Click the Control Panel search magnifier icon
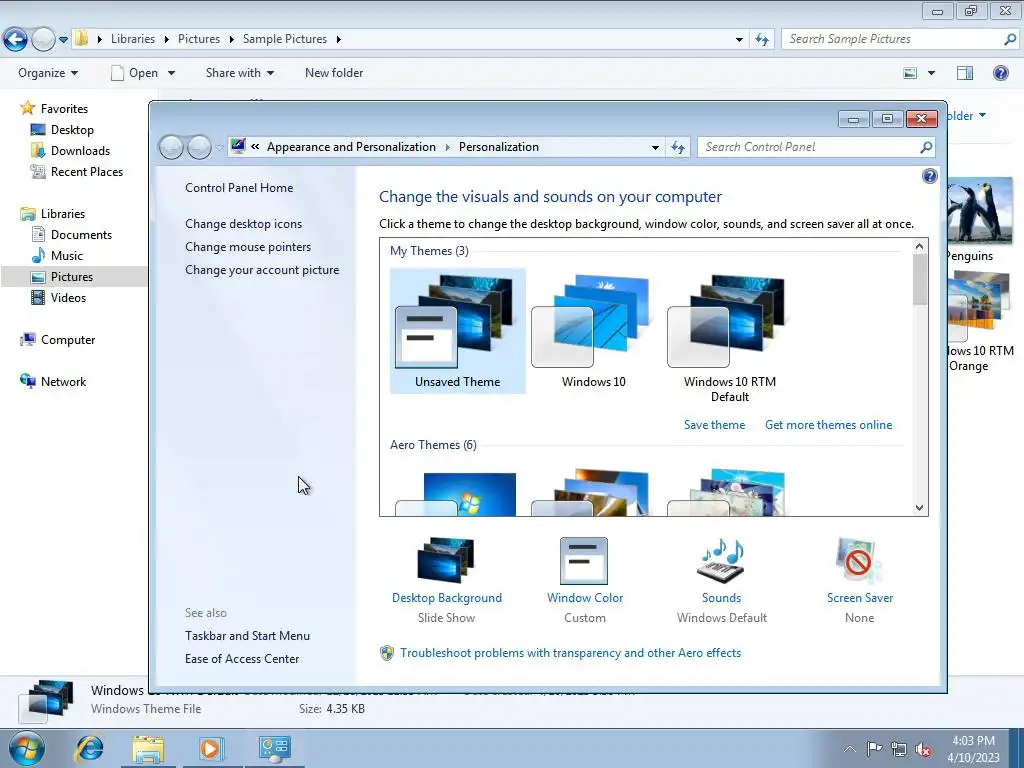1024x768 pixels. click(925, 147)
